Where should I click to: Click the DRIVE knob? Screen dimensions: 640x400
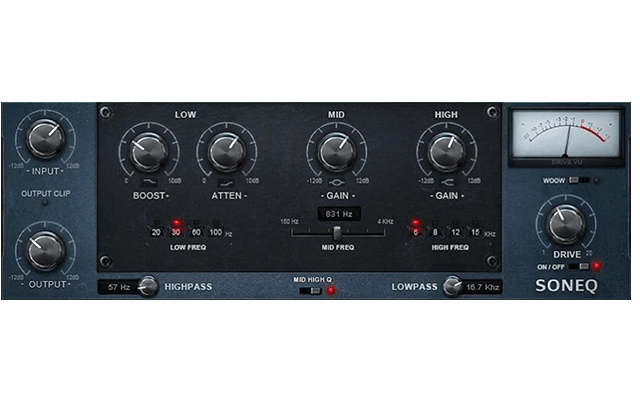point(565,224)
